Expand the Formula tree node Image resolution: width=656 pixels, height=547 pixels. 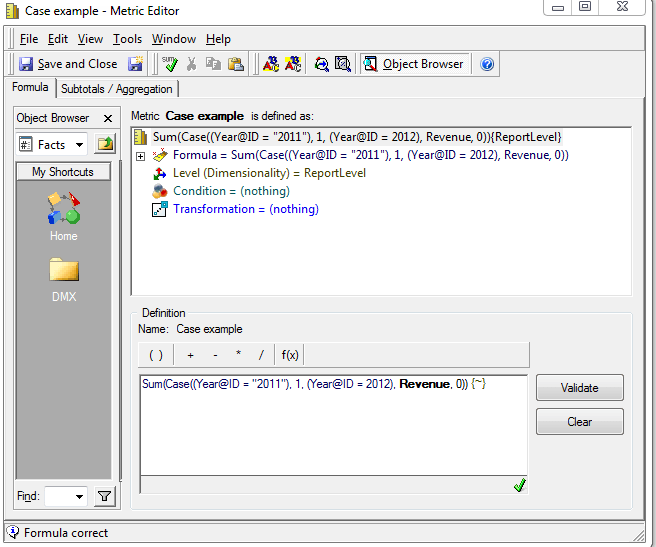tap(140, 155)
